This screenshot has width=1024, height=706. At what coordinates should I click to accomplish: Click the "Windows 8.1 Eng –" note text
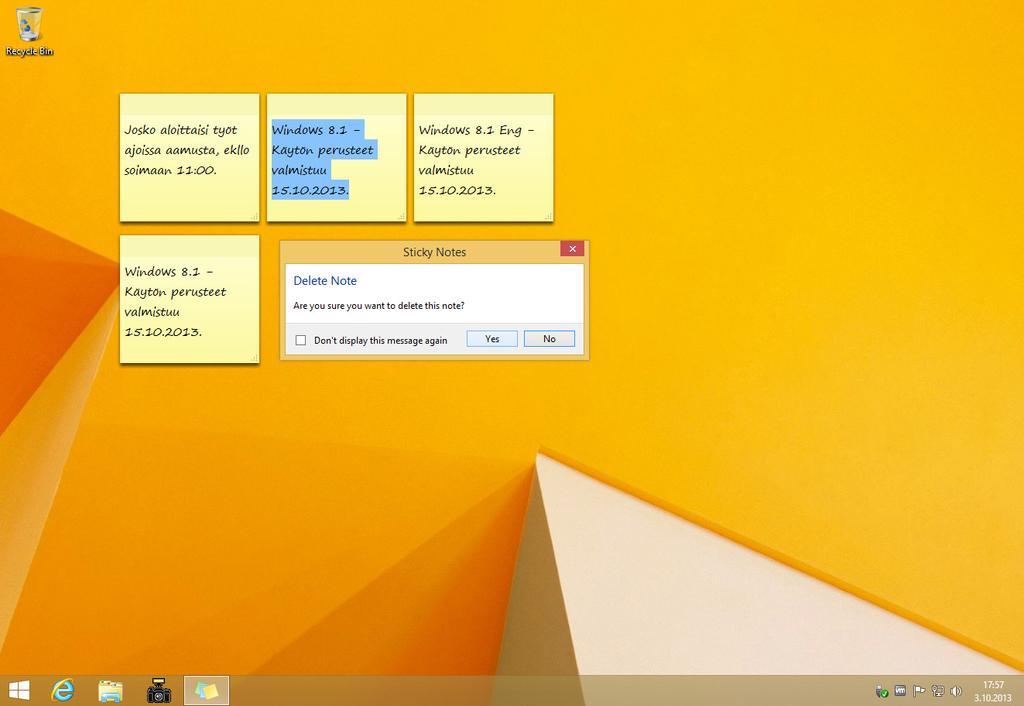pos(476,130)
